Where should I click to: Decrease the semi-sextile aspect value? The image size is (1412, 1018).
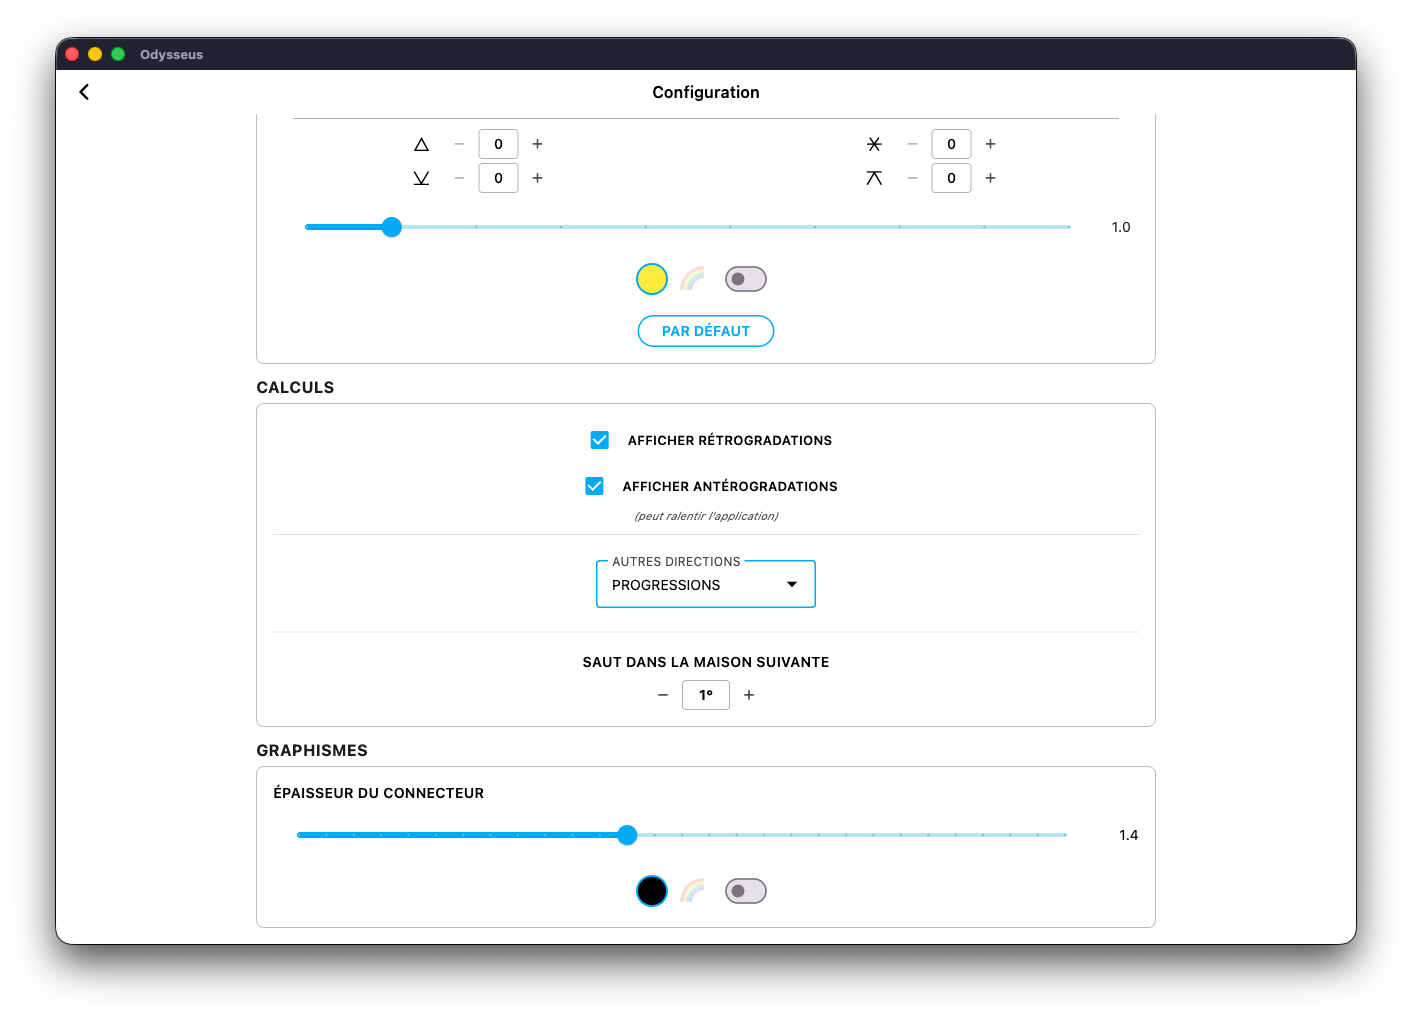point(460,178)
